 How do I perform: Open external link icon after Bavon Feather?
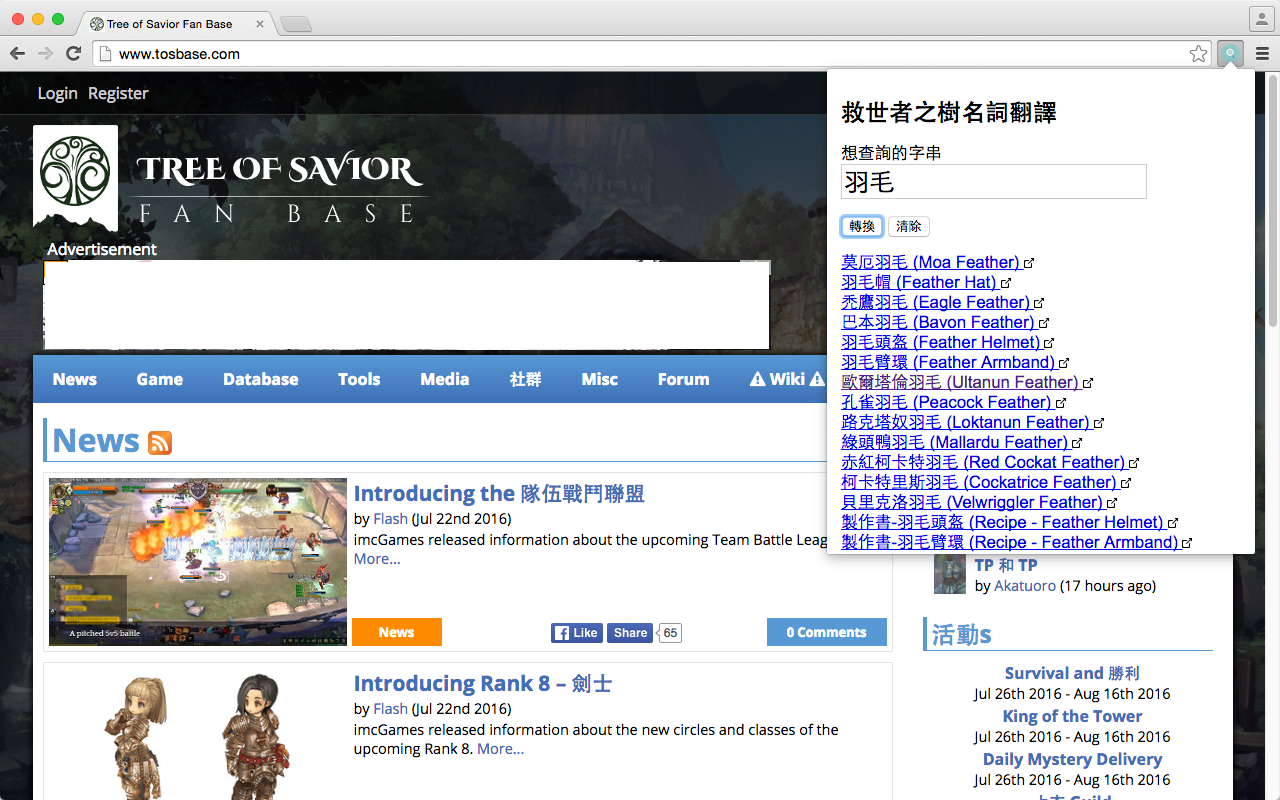click(1044, 323)
